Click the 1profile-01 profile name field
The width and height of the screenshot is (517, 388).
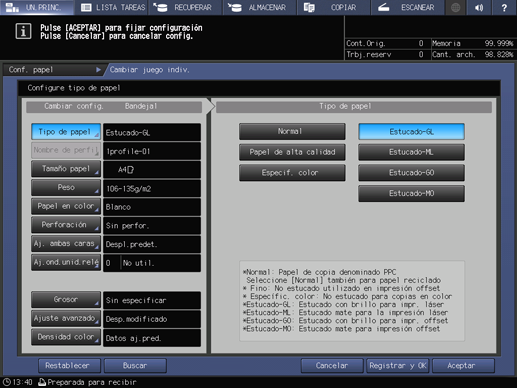click(152, 151)
